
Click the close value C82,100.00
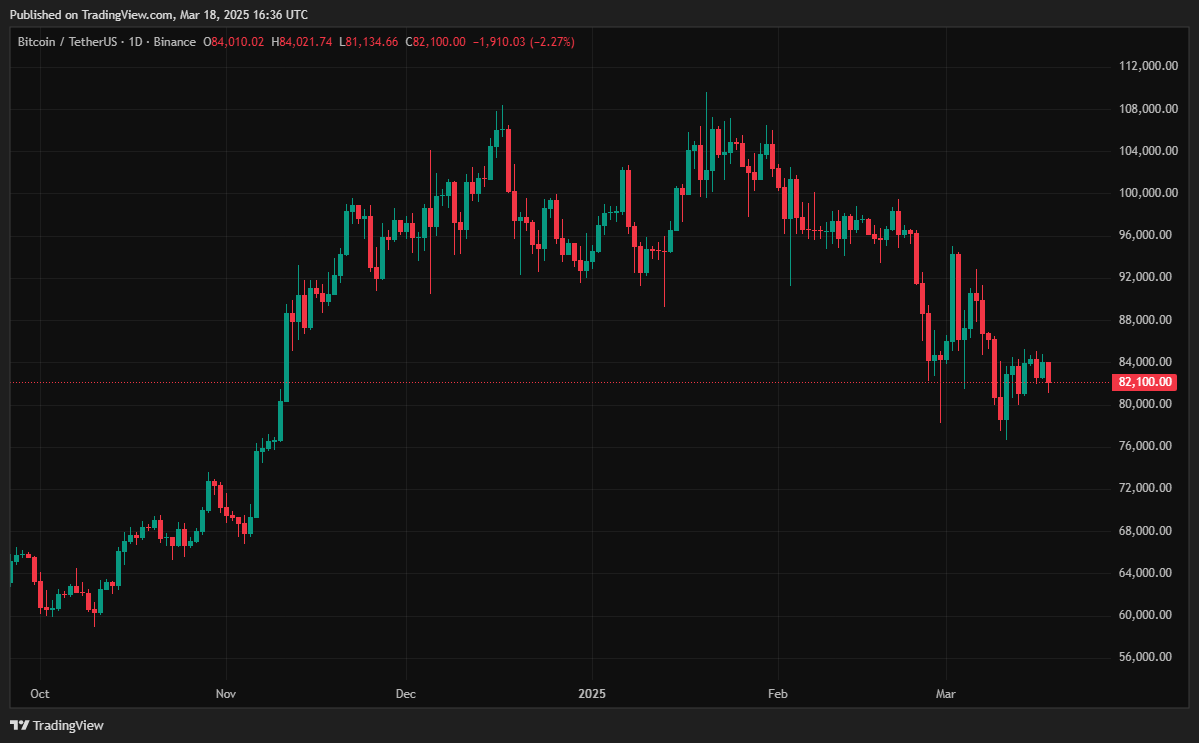[435, 42]
